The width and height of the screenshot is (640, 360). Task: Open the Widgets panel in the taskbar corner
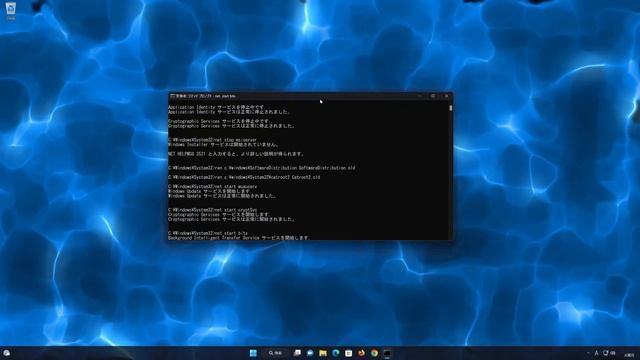tap(7, 353)
